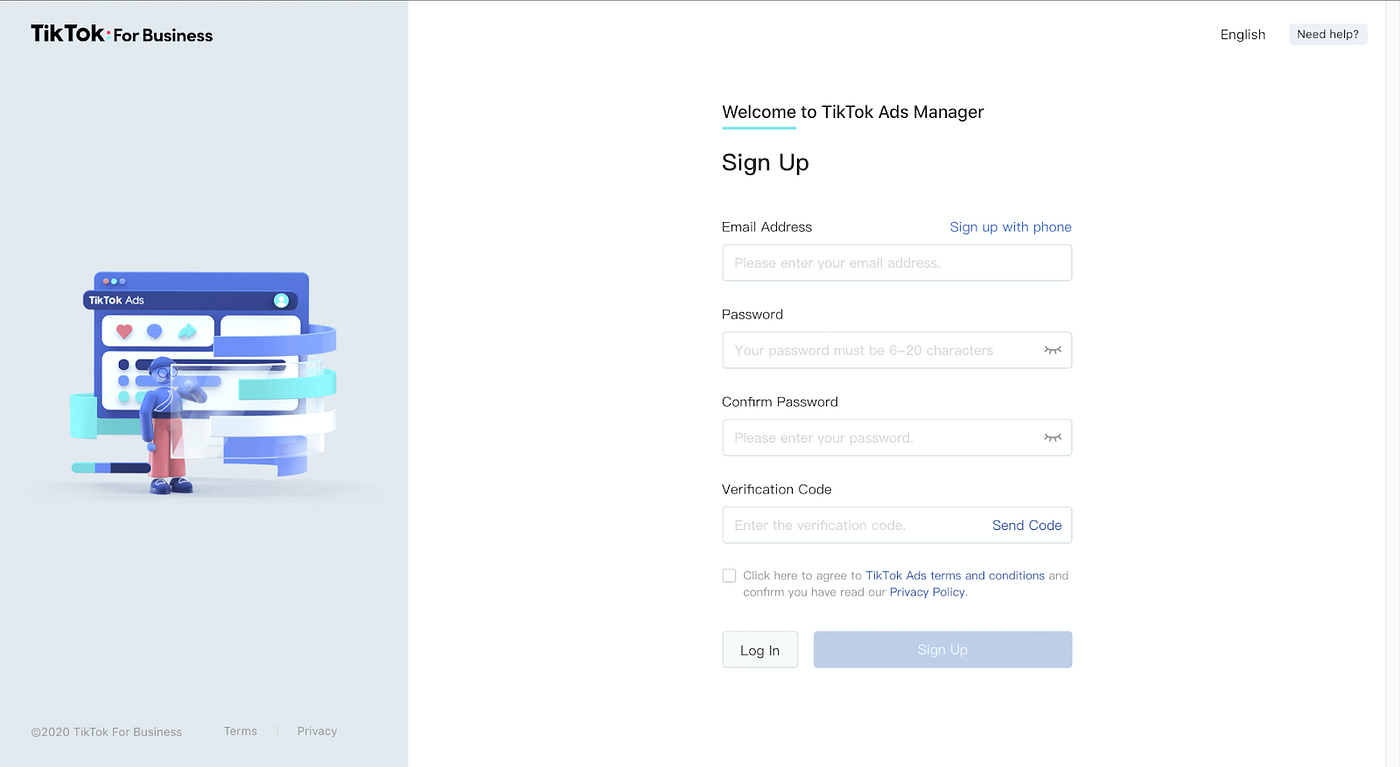The image size is (1400, 767).
Task: Click the TikTok Ads illustration graphic
Action: (204, 383)
